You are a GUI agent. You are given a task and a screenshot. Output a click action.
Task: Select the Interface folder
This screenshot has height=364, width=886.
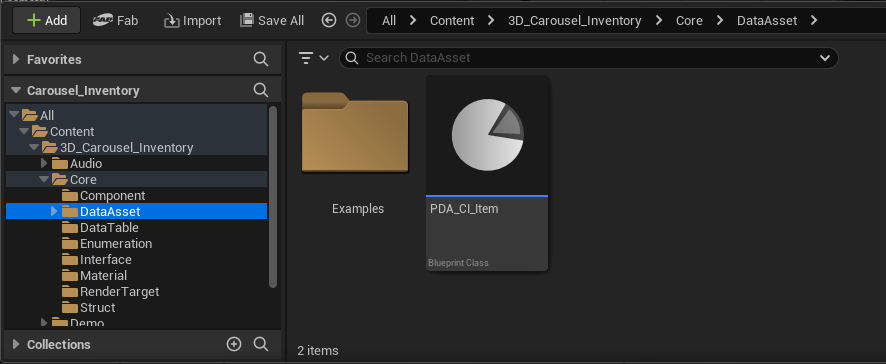136,259
